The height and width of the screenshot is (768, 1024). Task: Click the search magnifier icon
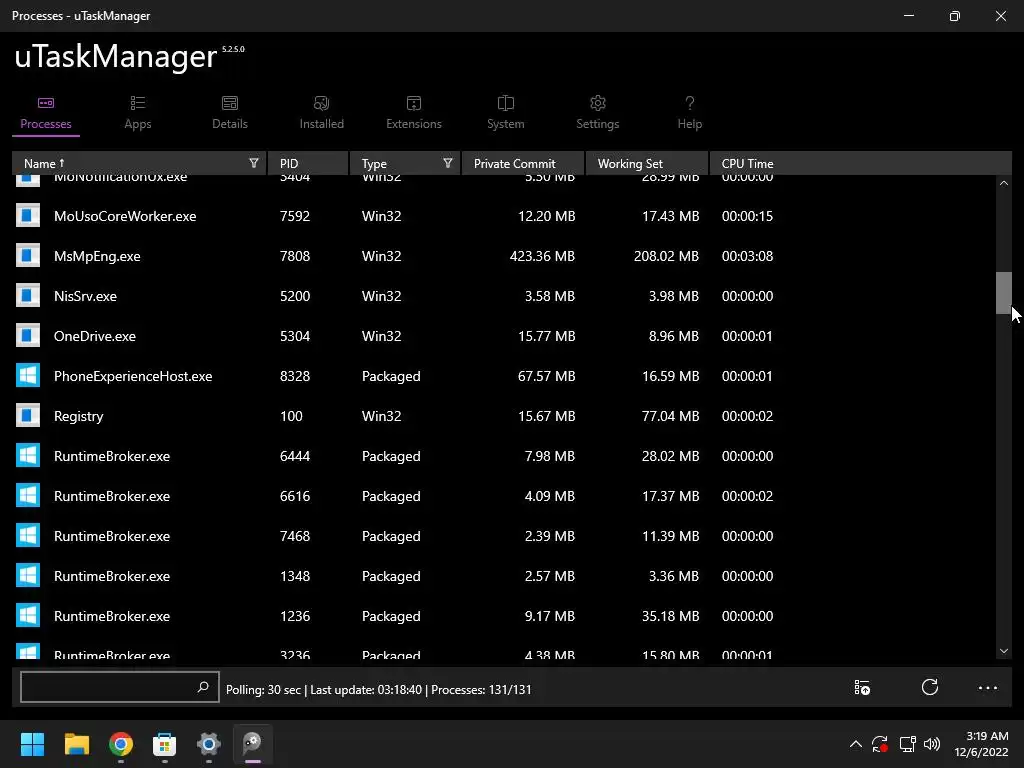click(203, 687)
